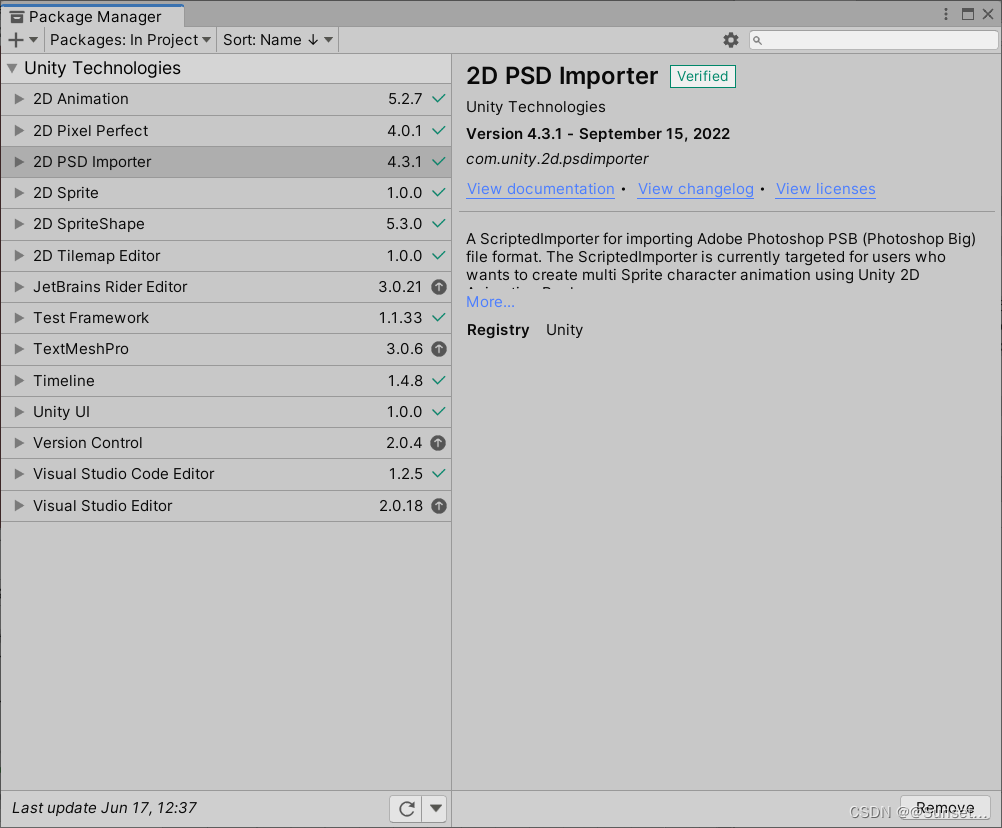Collapse the Unity Technologies group
The image size is (1002, 828).
(12, 68)
